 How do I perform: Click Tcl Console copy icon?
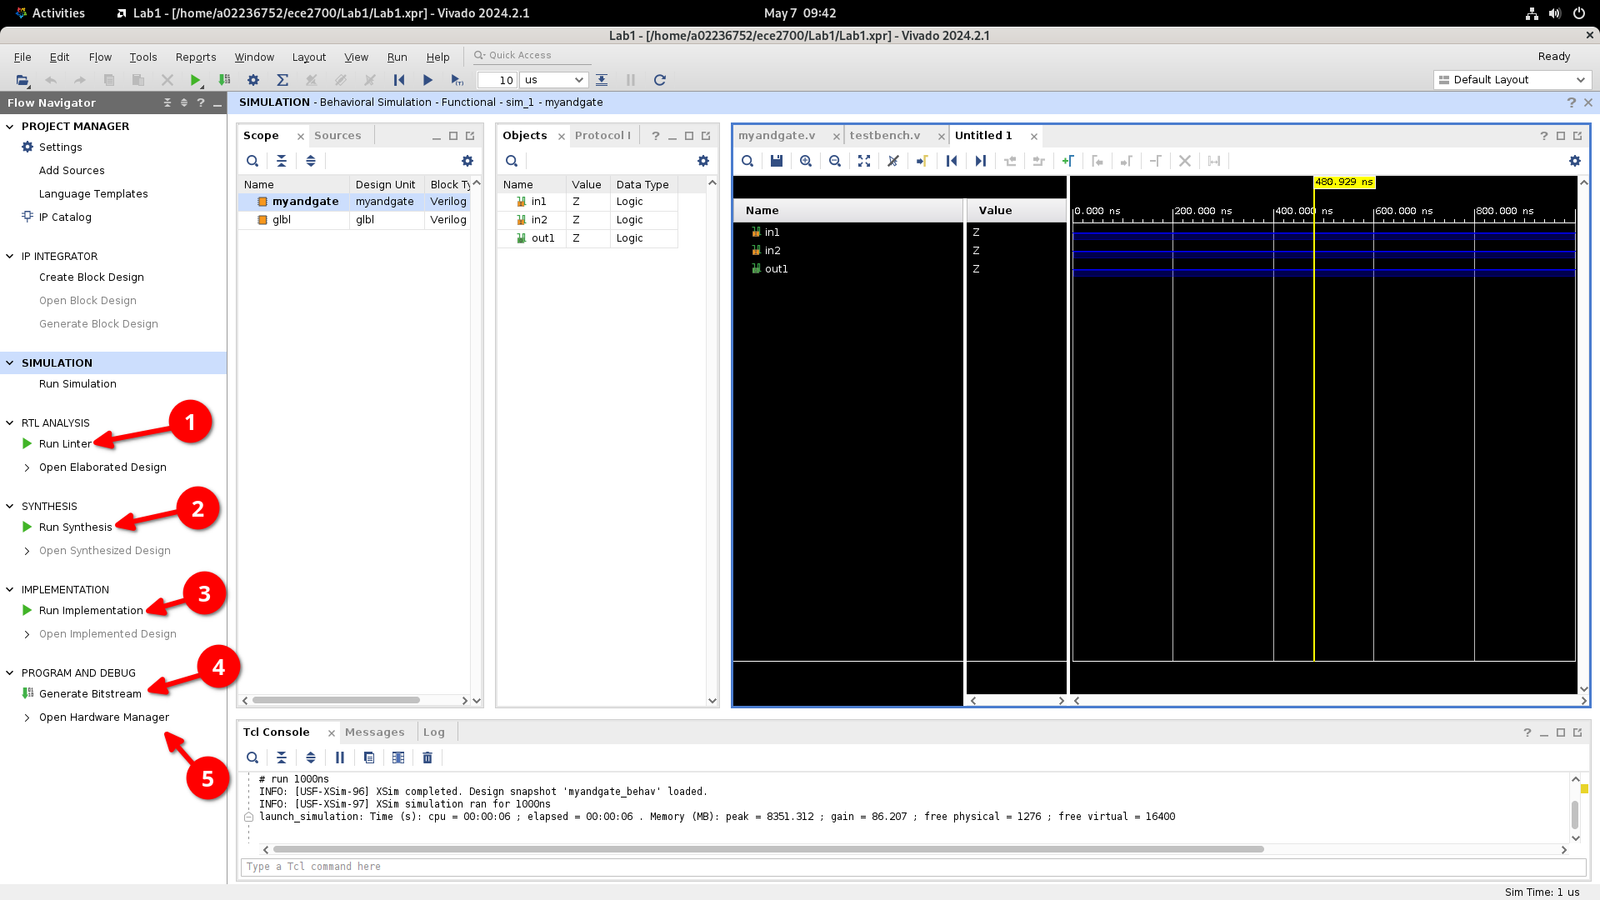(369, 758)
